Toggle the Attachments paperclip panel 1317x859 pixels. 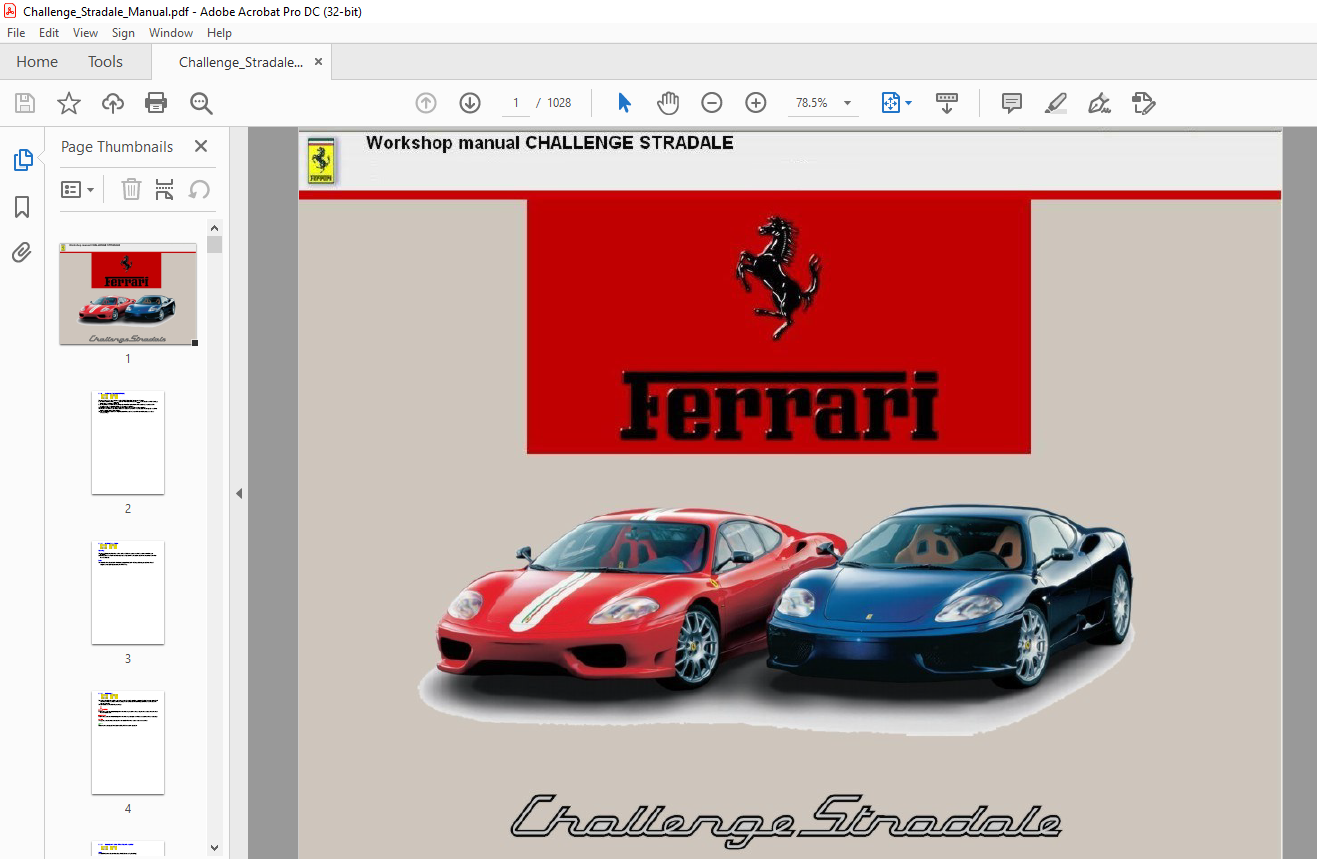22,253
